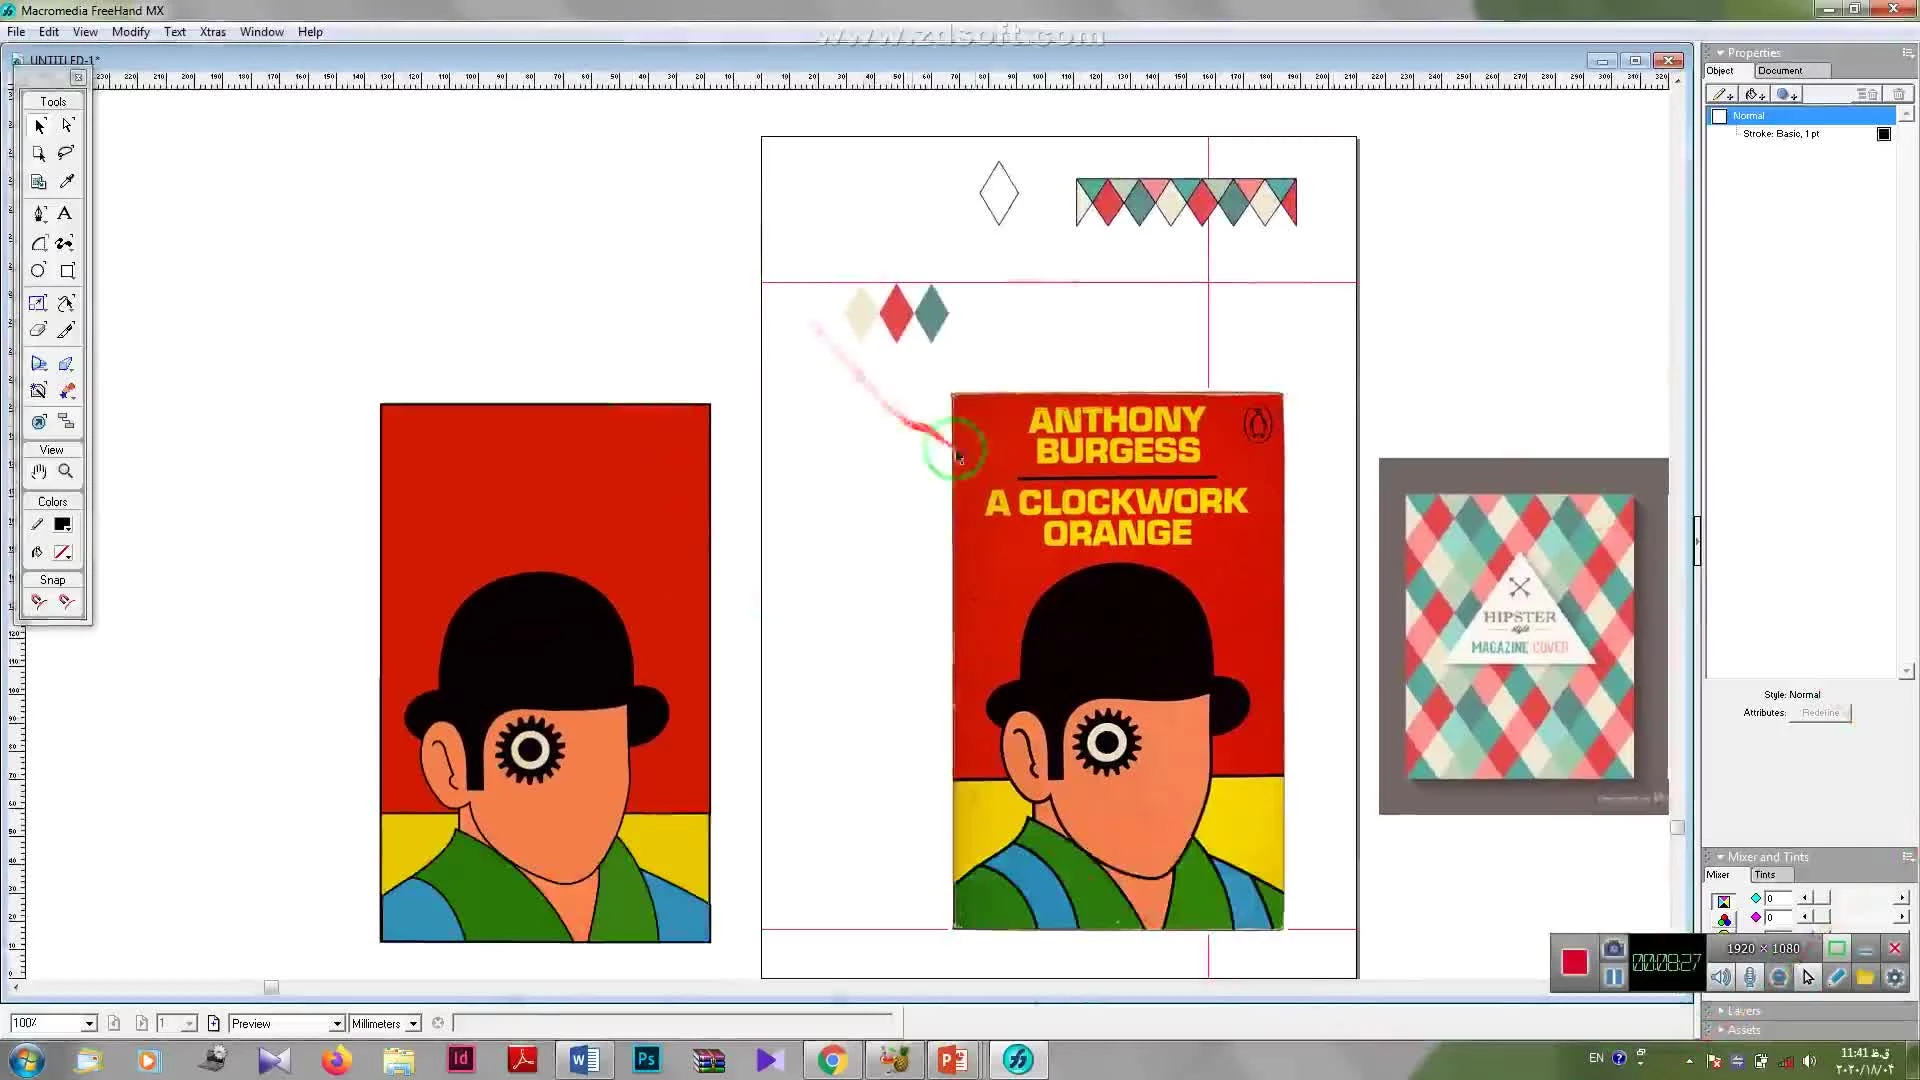Select the Pointer tool
The height and width of the screenshot is (1080, 1920).
tap(39, 126)
